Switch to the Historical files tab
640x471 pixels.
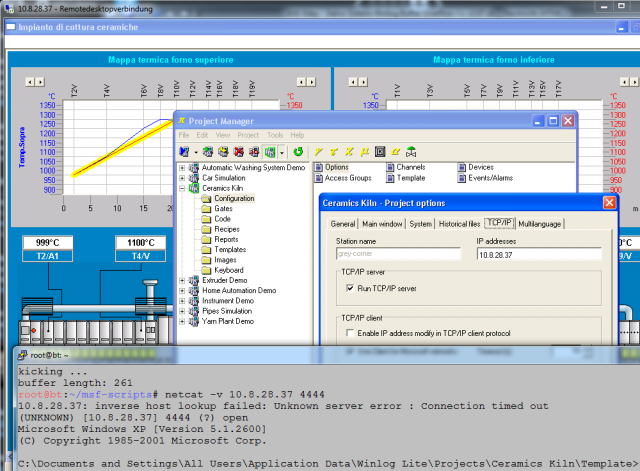point(459,224)
